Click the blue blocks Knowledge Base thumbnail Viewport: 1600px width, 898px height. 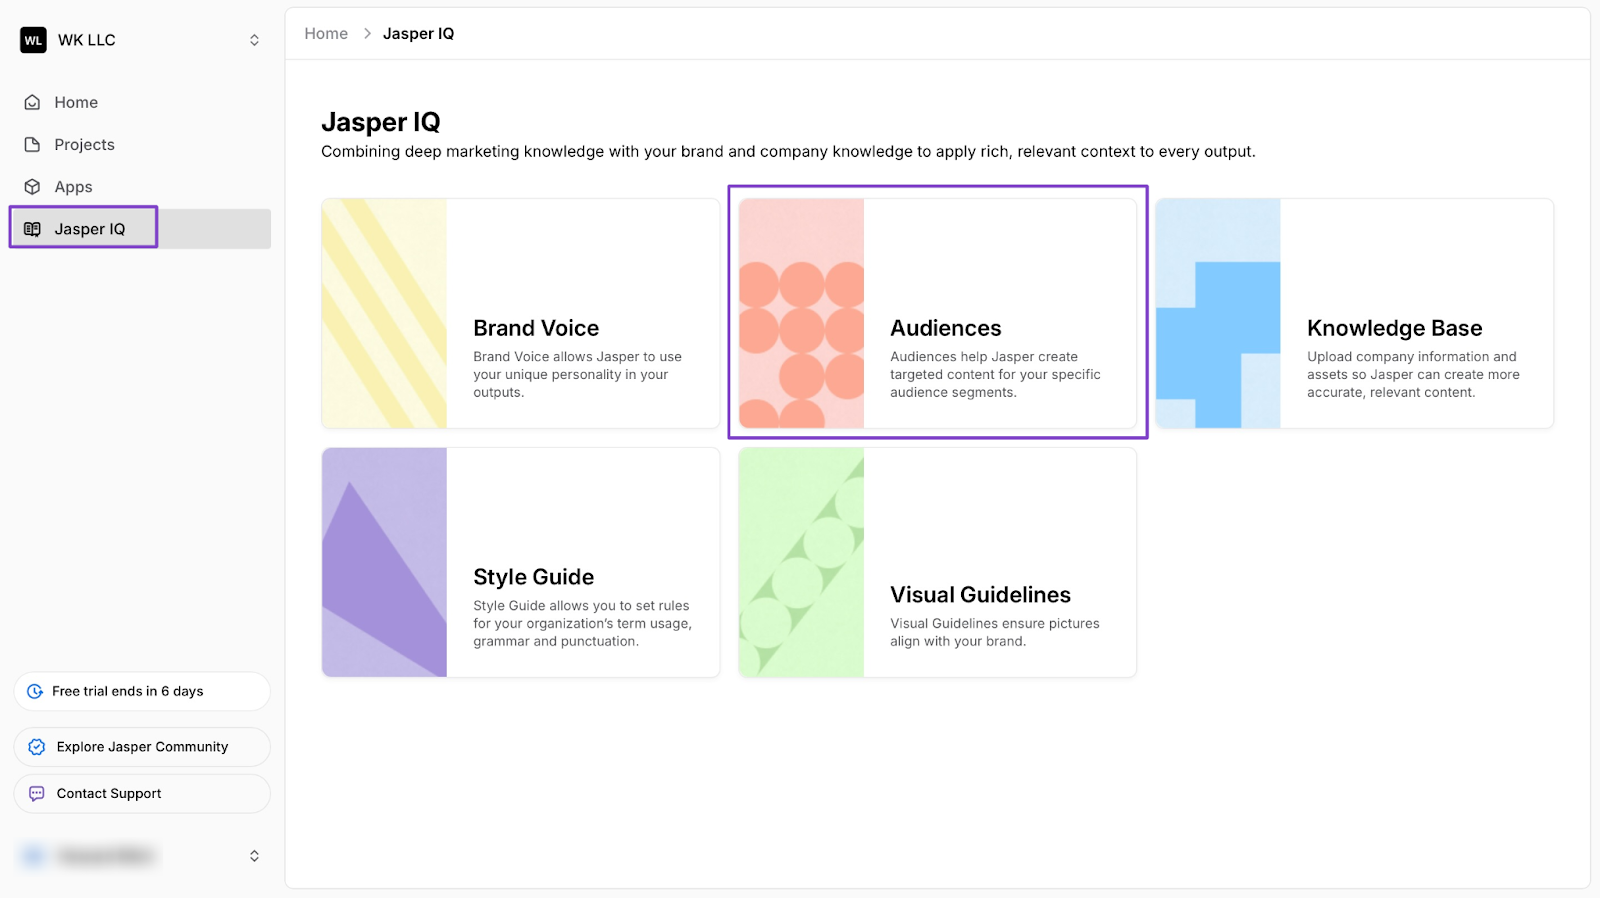click(x=1218, y=313)
